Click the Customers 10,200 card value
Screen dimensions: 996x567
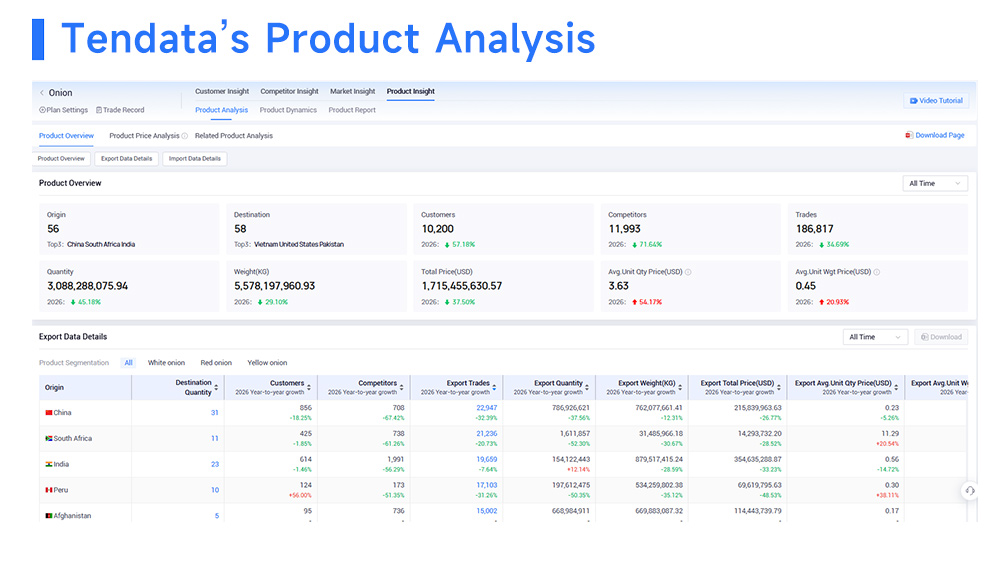pos(438,229)
